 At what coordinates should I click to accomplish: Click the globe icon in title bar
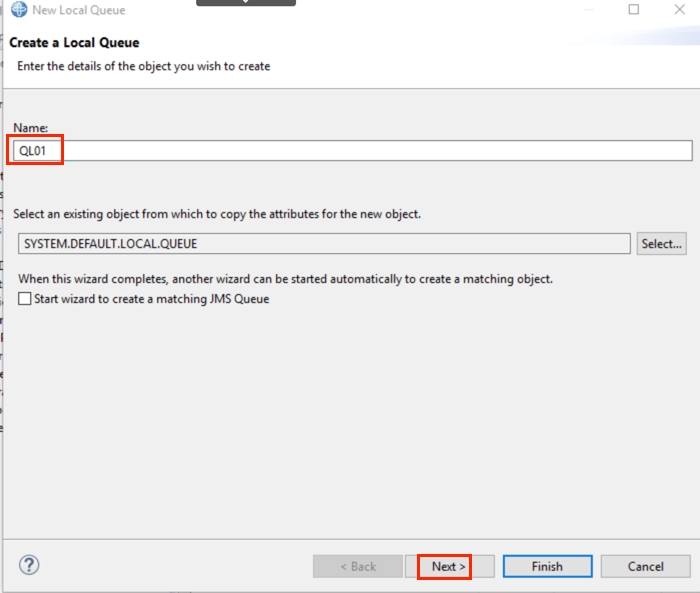[x=19, y=9]
